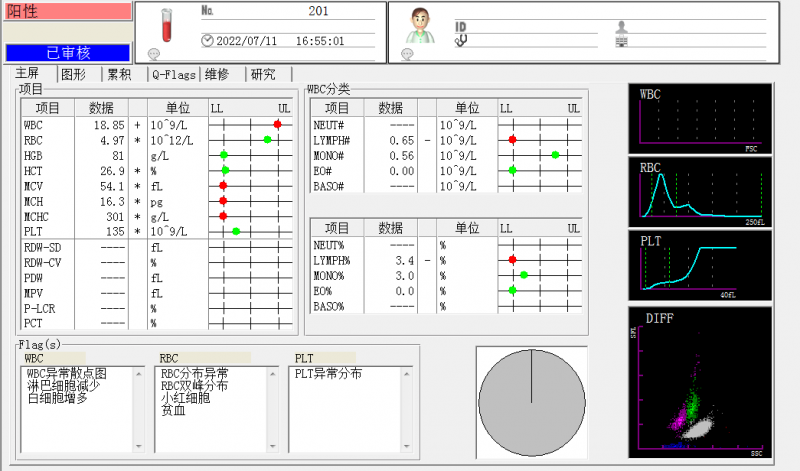800x471 pixels.
Task: Click the person silhouette icon in patient panel
Action: click(x=622, y=25)
